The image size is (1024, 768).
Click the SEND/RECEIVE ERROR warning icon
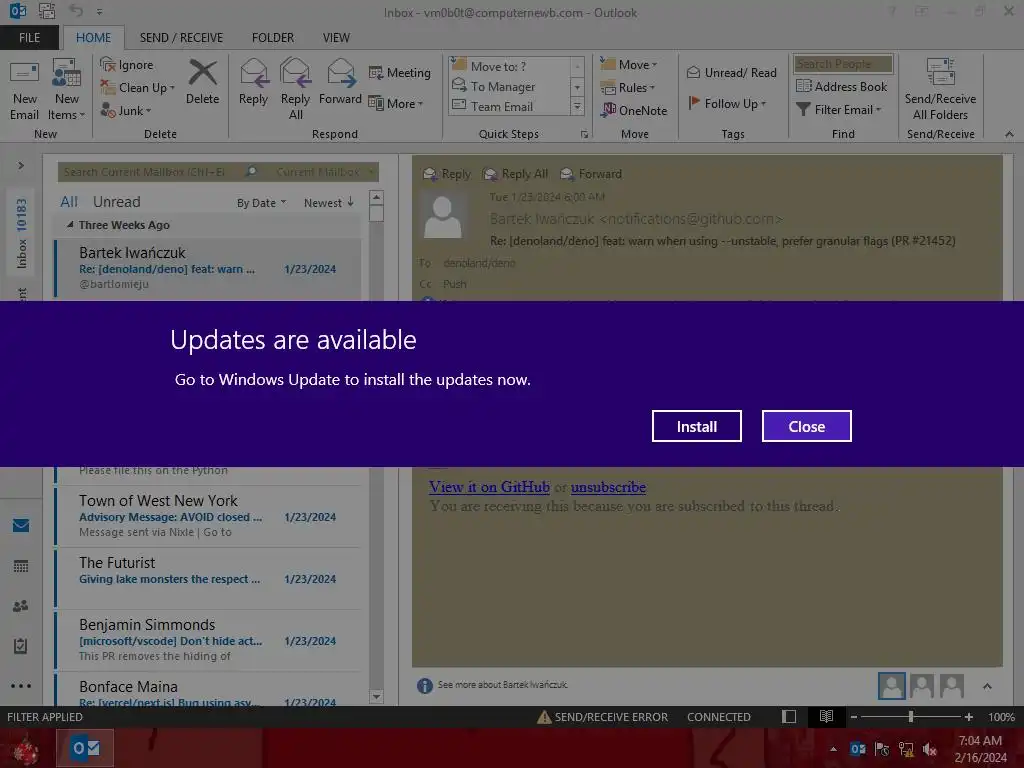coord(544,717)
